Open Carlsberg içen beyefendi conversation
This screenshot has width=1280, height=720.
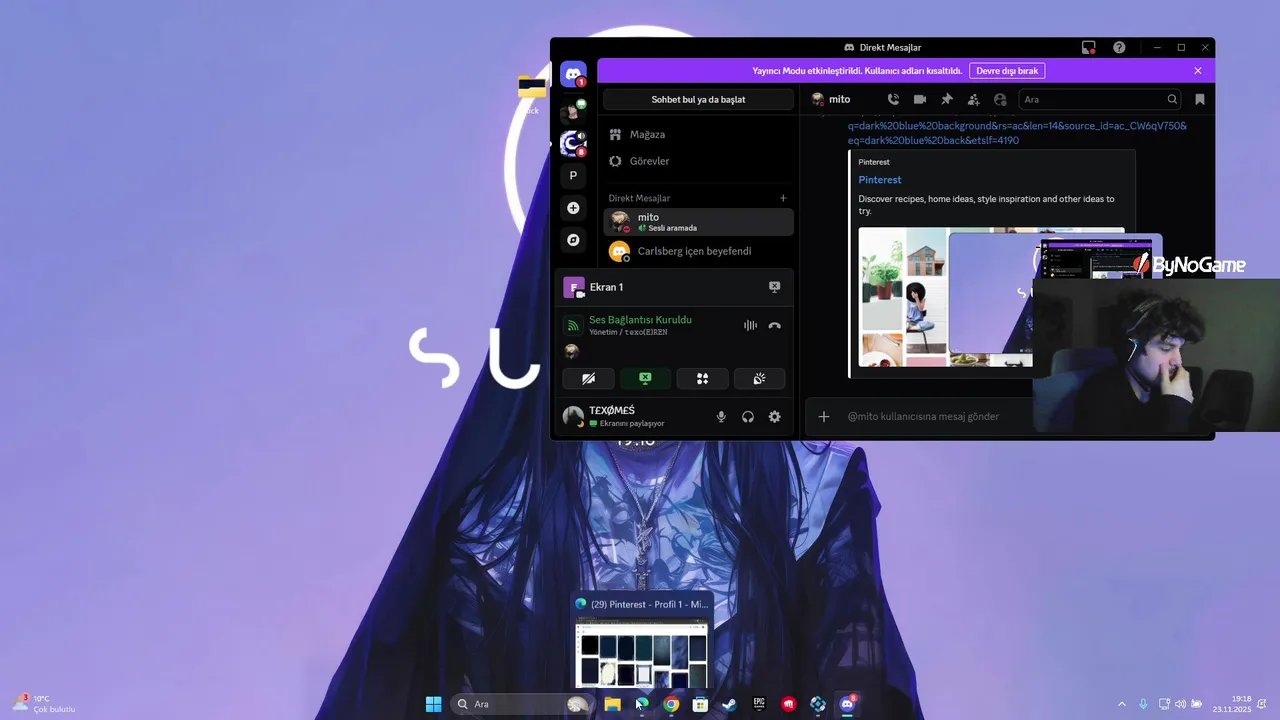pos(698,251)
